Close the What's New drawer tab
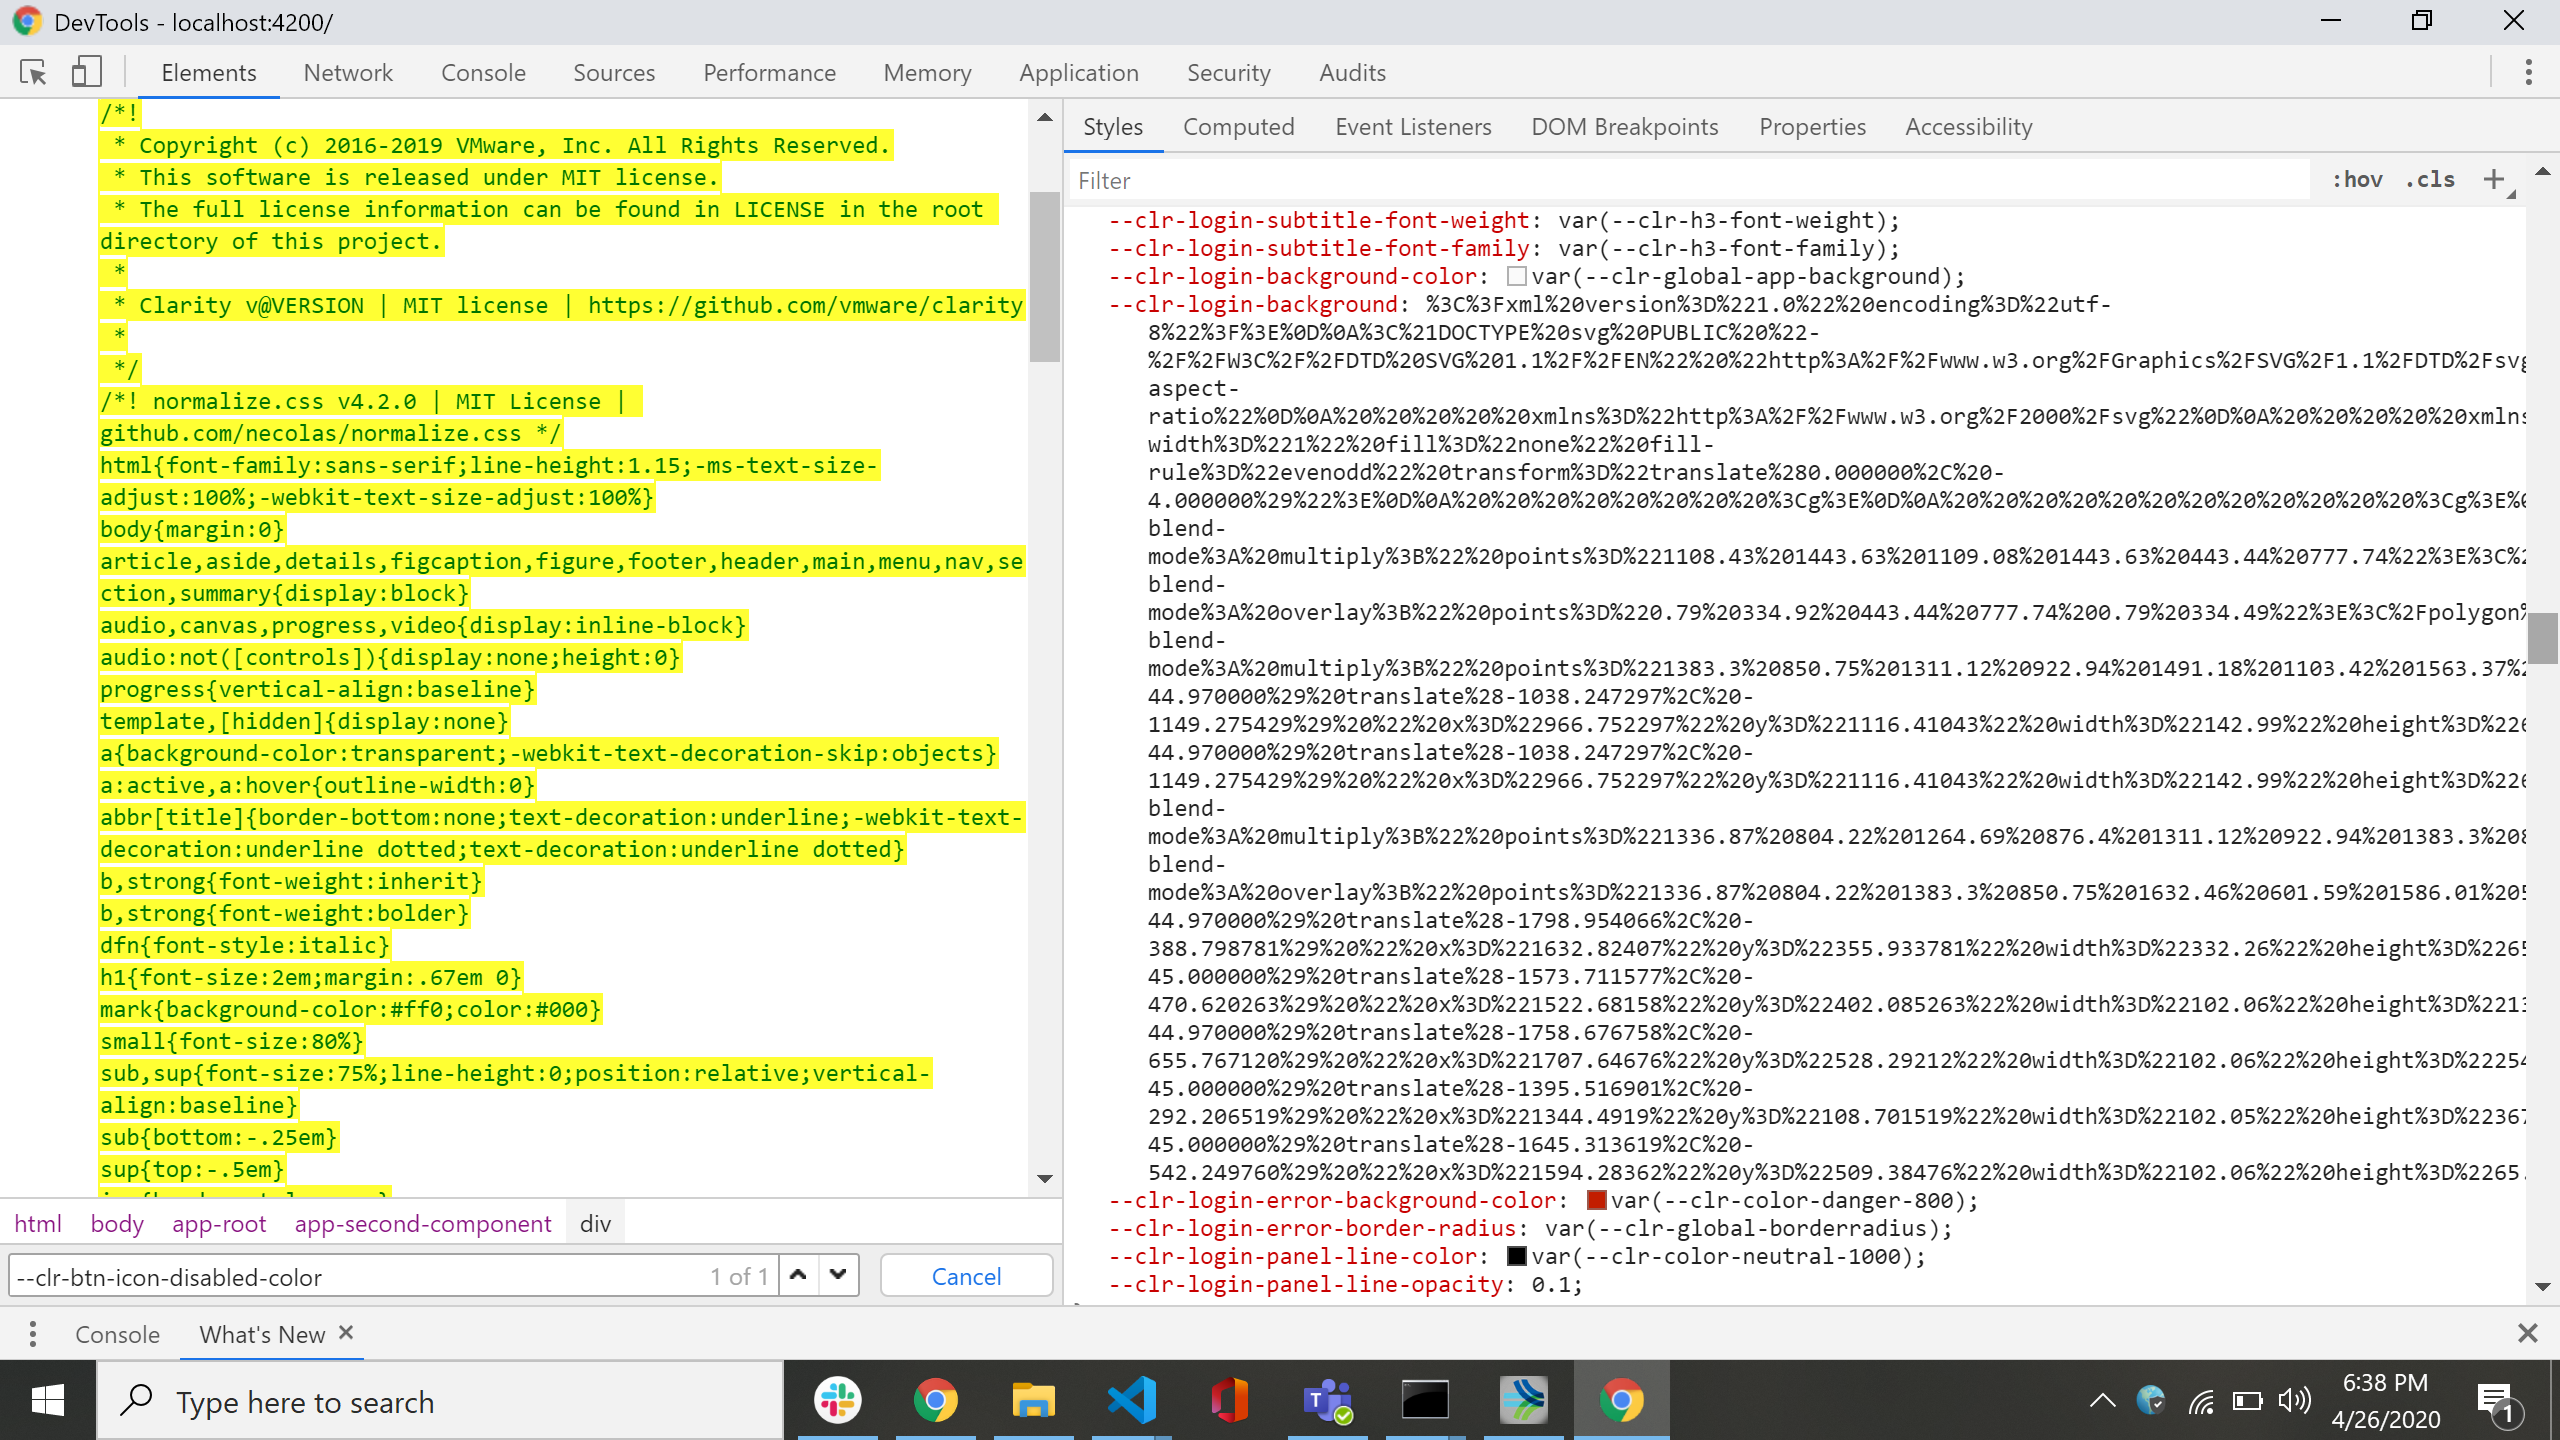Image resolution: width=2560 pixels, height=1440 pixels. click(x=346, y=1333)
